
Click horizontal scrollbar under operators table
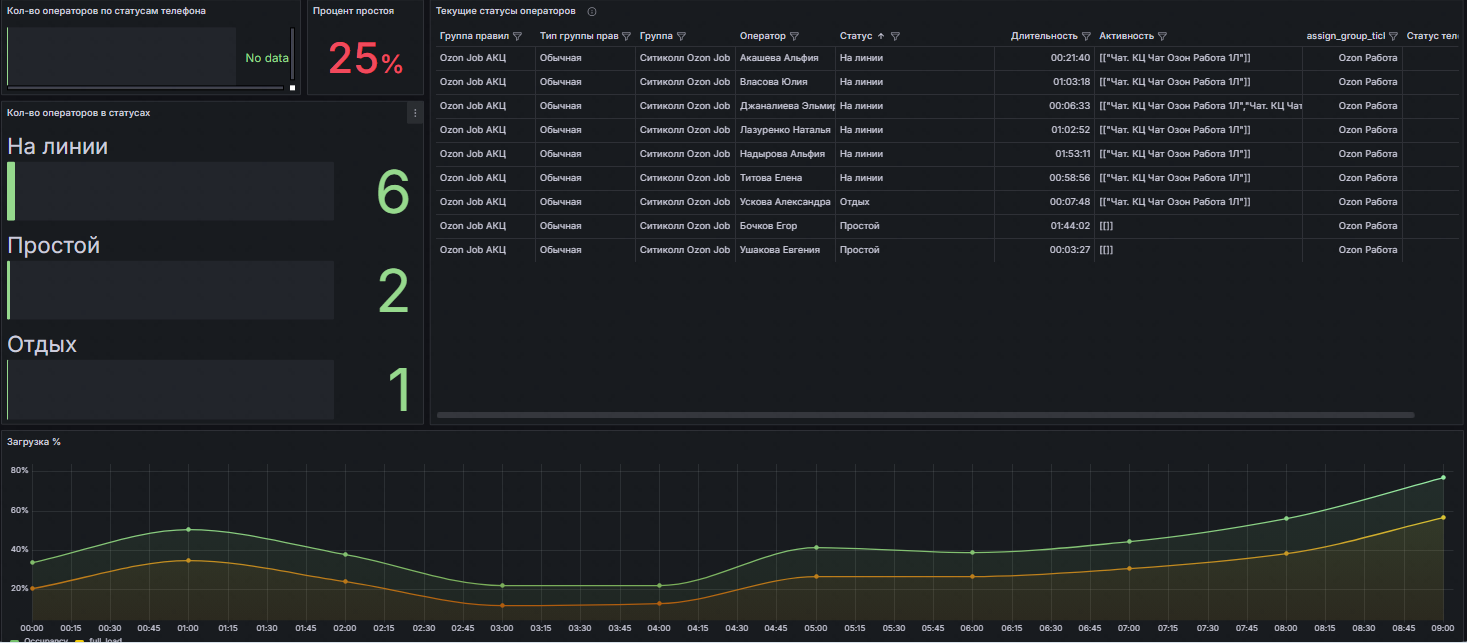(925, 414)
